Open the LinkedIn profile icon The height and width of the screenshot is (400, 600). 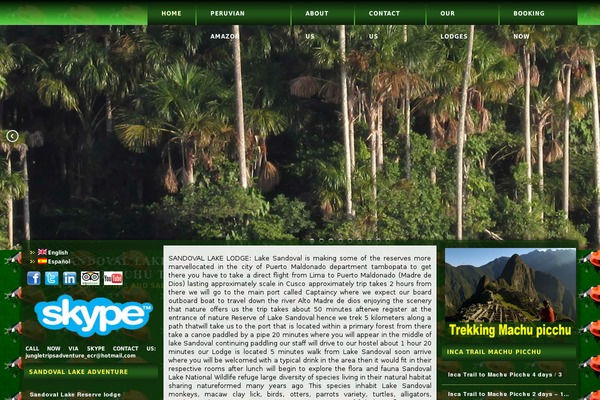point(70,278)
